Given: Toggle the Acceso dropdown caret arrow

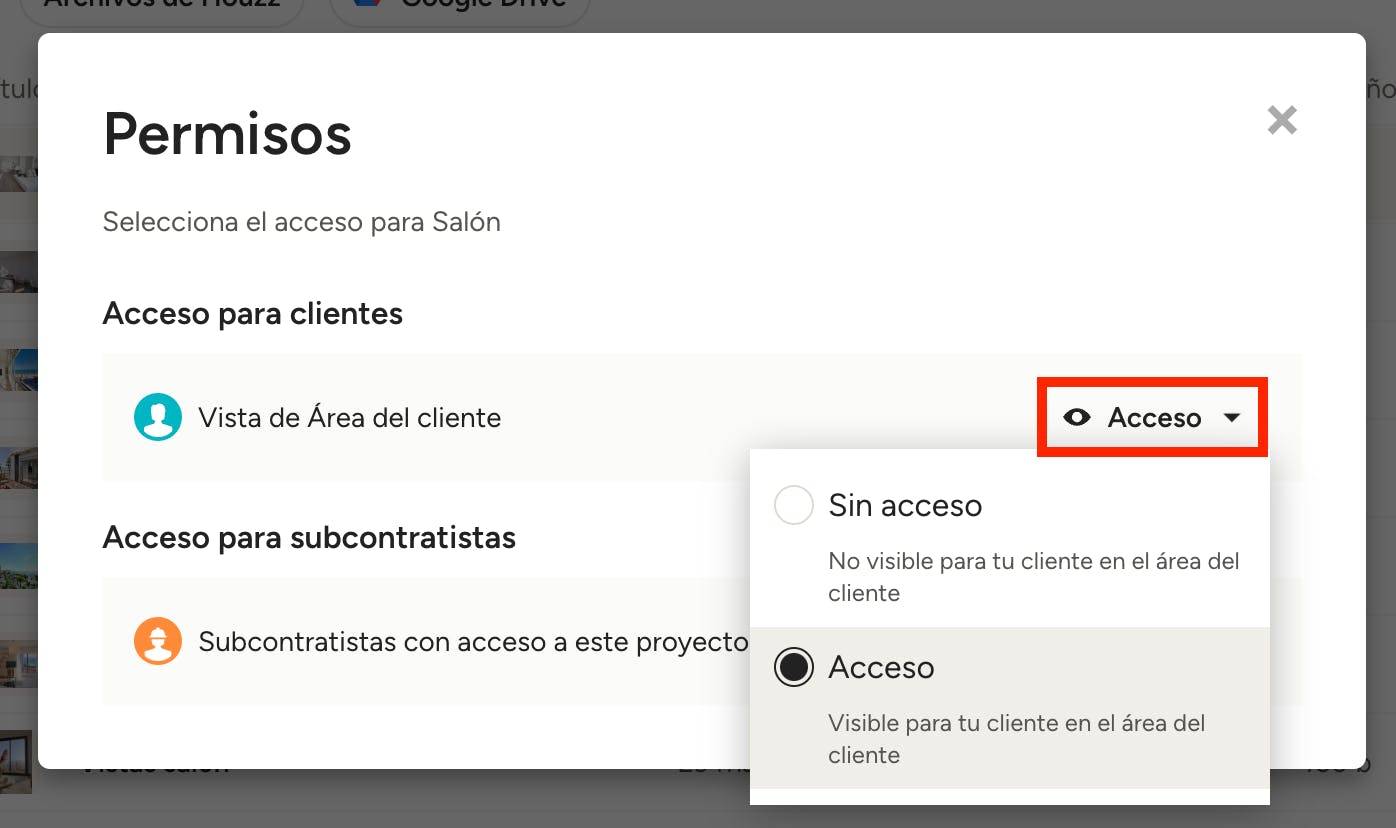Looking at the screenshot, I should [1232, 417].
